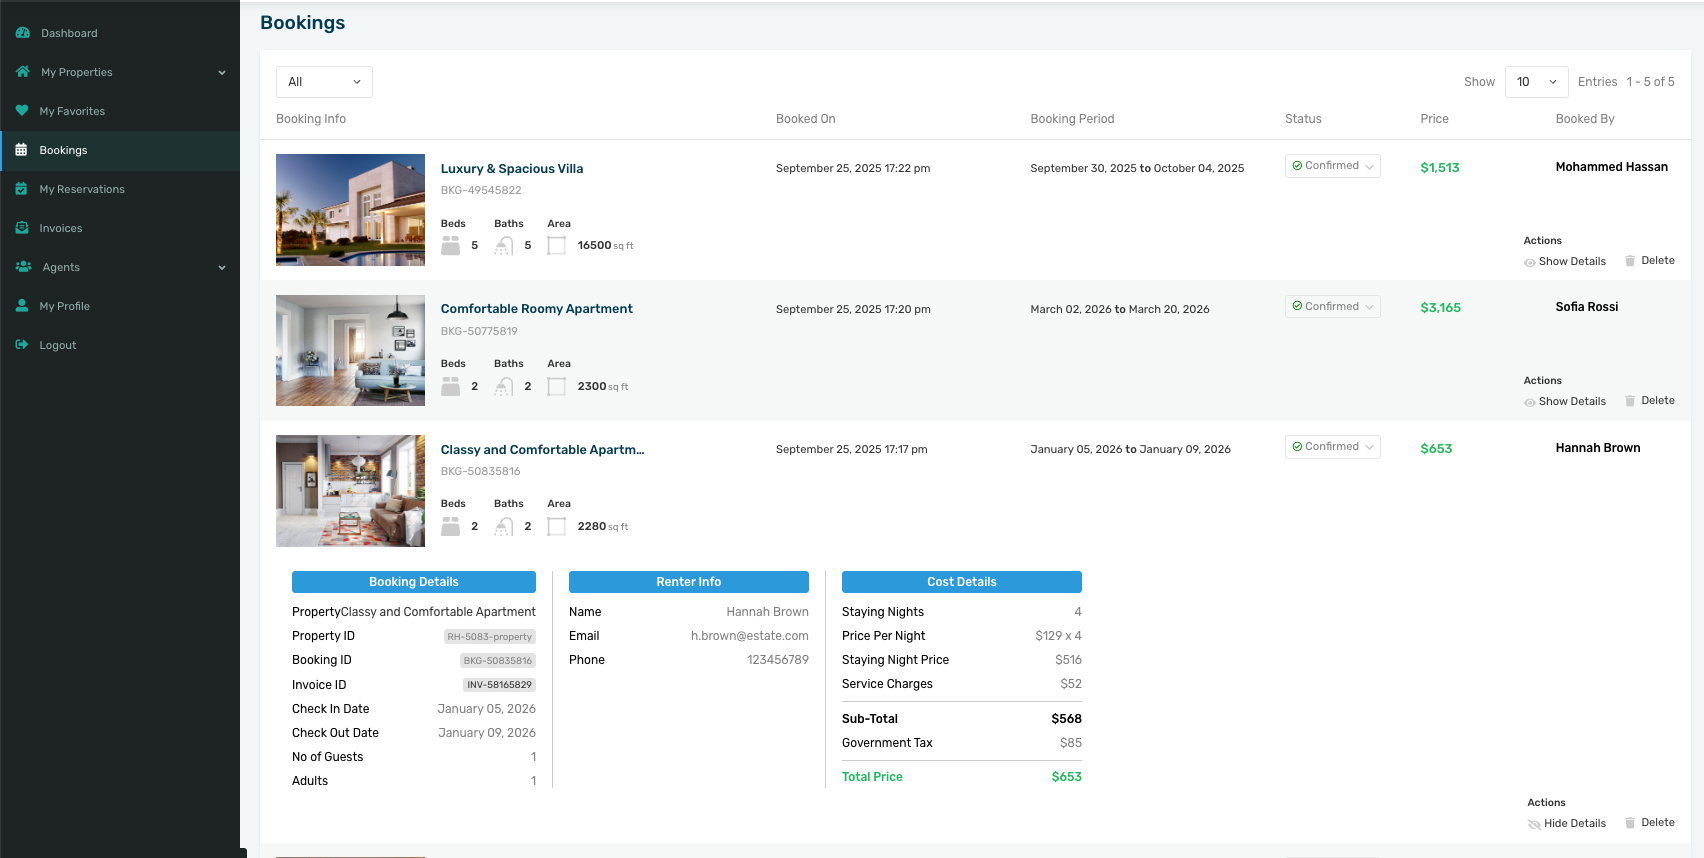
Task: Click the Cost Details header button
Action: [962, 582]
